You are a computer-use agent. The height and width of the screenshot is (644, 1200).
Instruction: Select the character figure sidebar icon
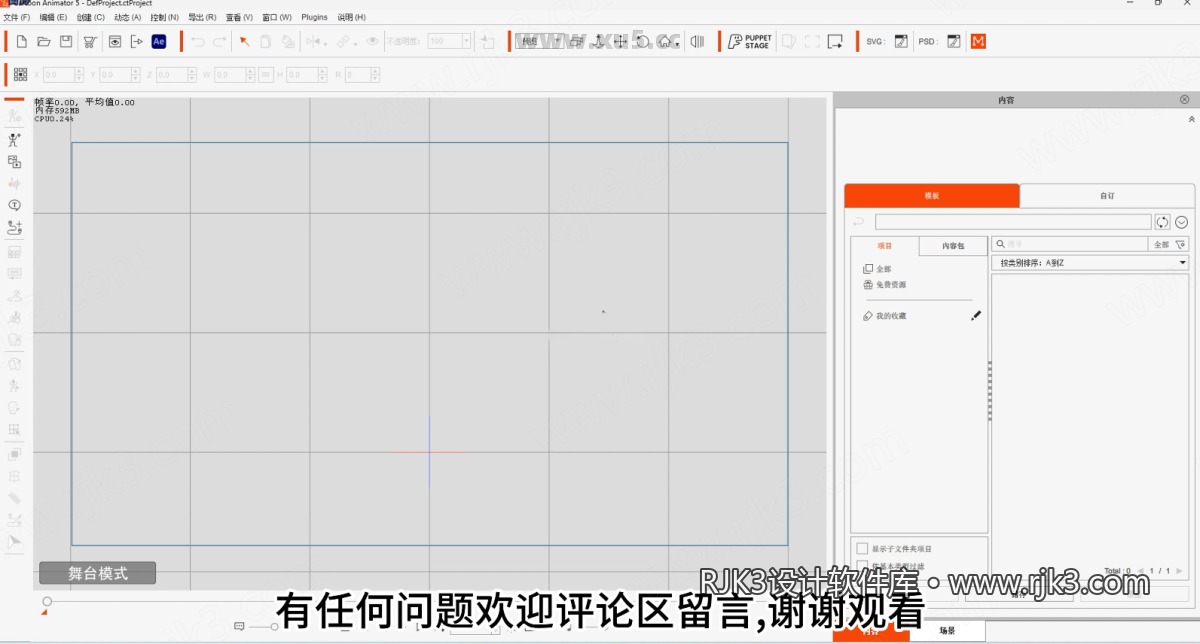coord(14,140)
